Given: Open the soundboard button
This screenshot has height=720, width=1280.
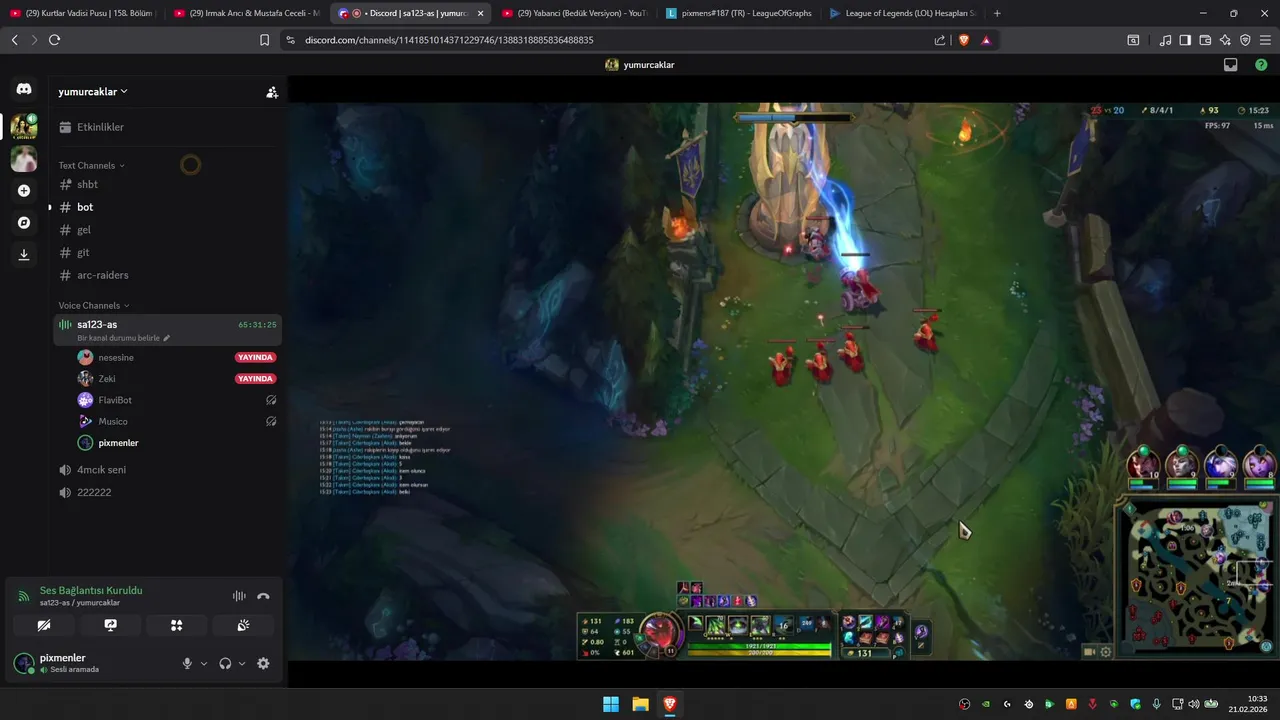Looking at the screenshot, I should (x=243, y=625).
